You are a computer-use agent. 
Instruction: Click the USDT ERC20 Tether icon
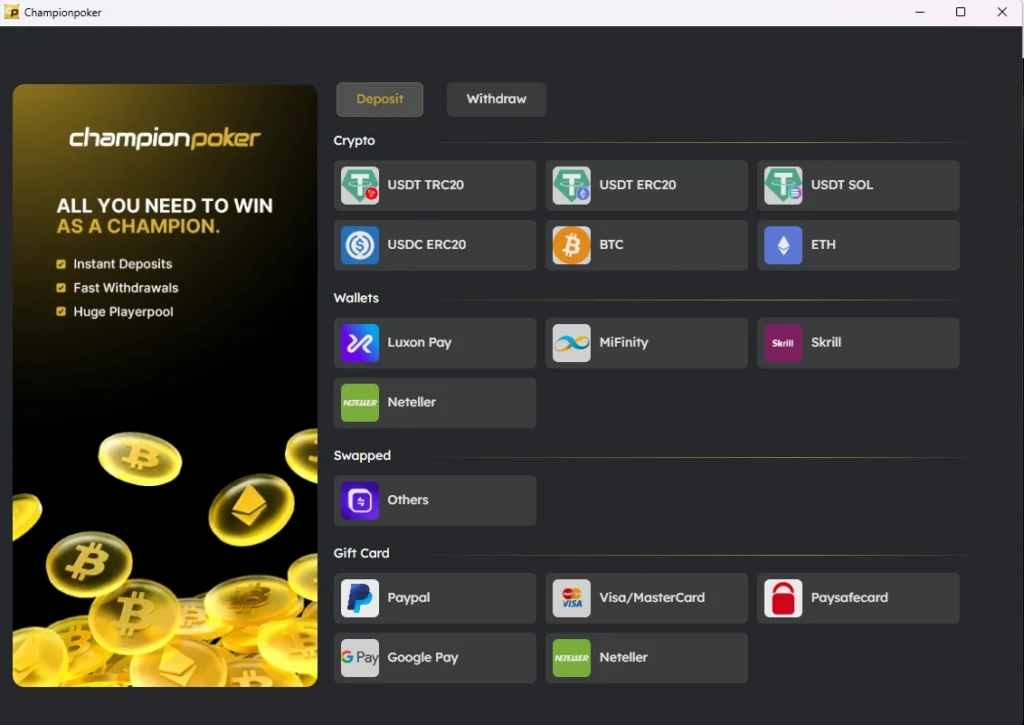[571, 185]
